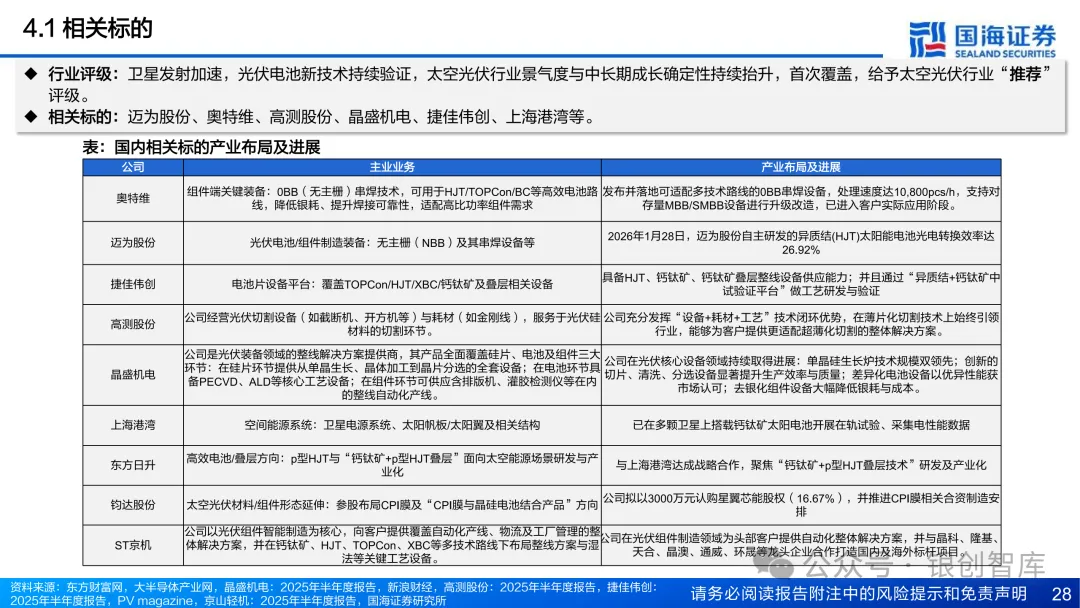The width and height of the screenshot is (1080, 608).
Task: Click the risk disclaimer text '请务必阅读报告附注'
Action: tap(858, 594)
